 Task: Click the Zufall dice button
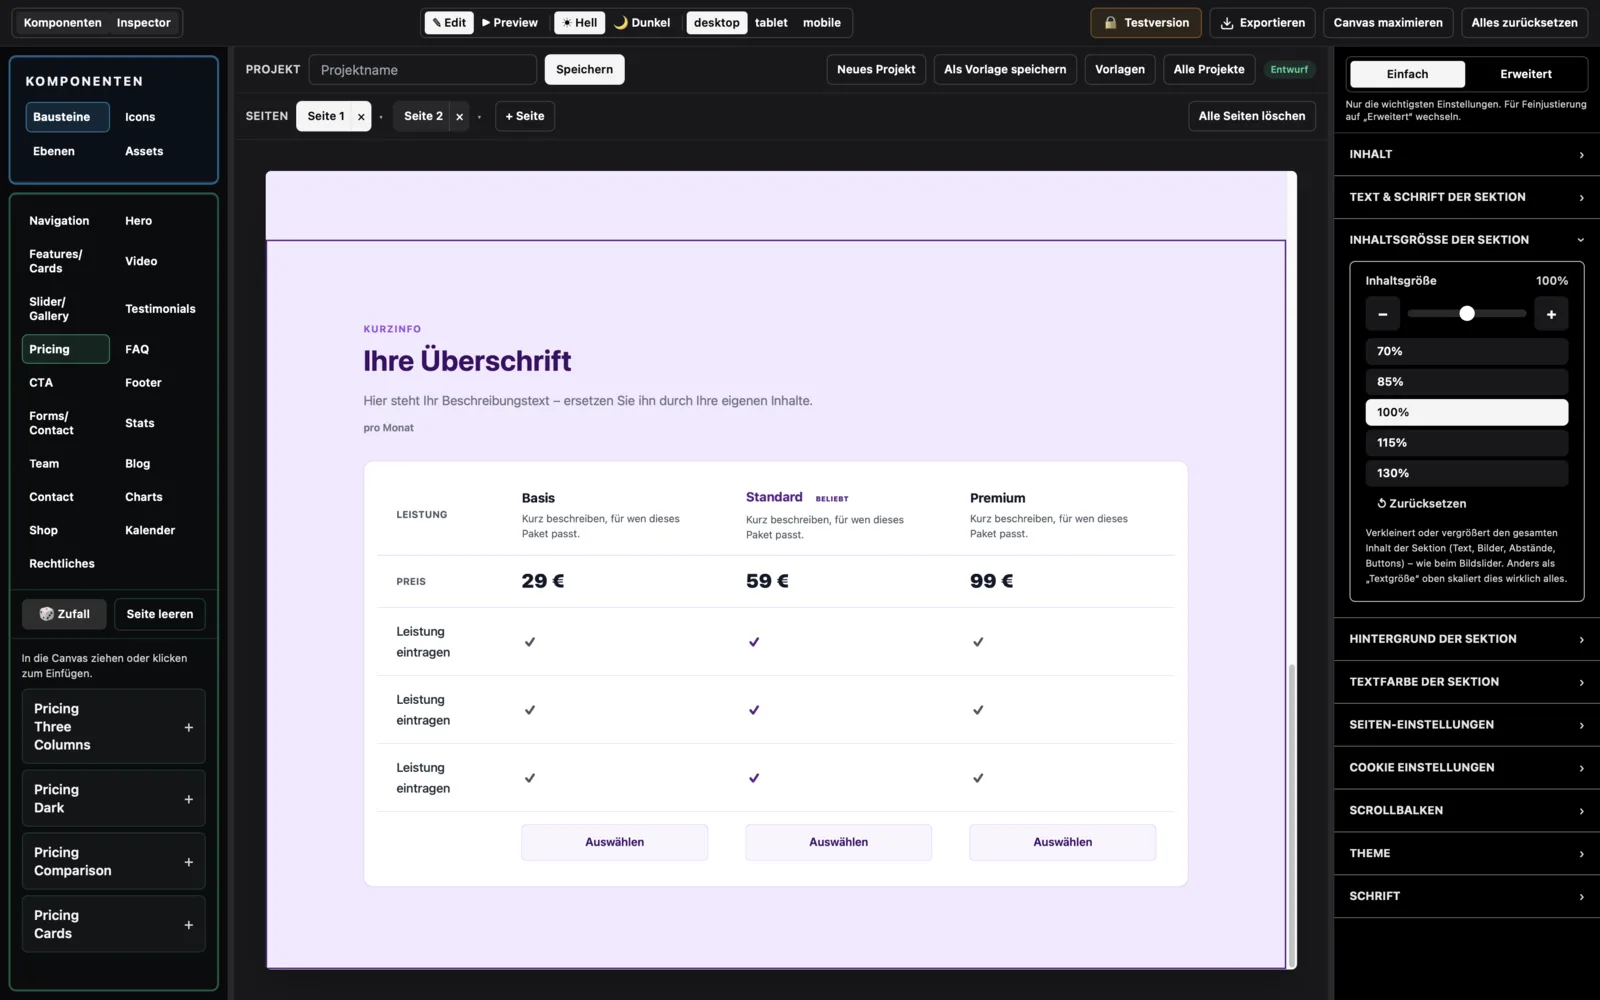[x=64, y=614]
